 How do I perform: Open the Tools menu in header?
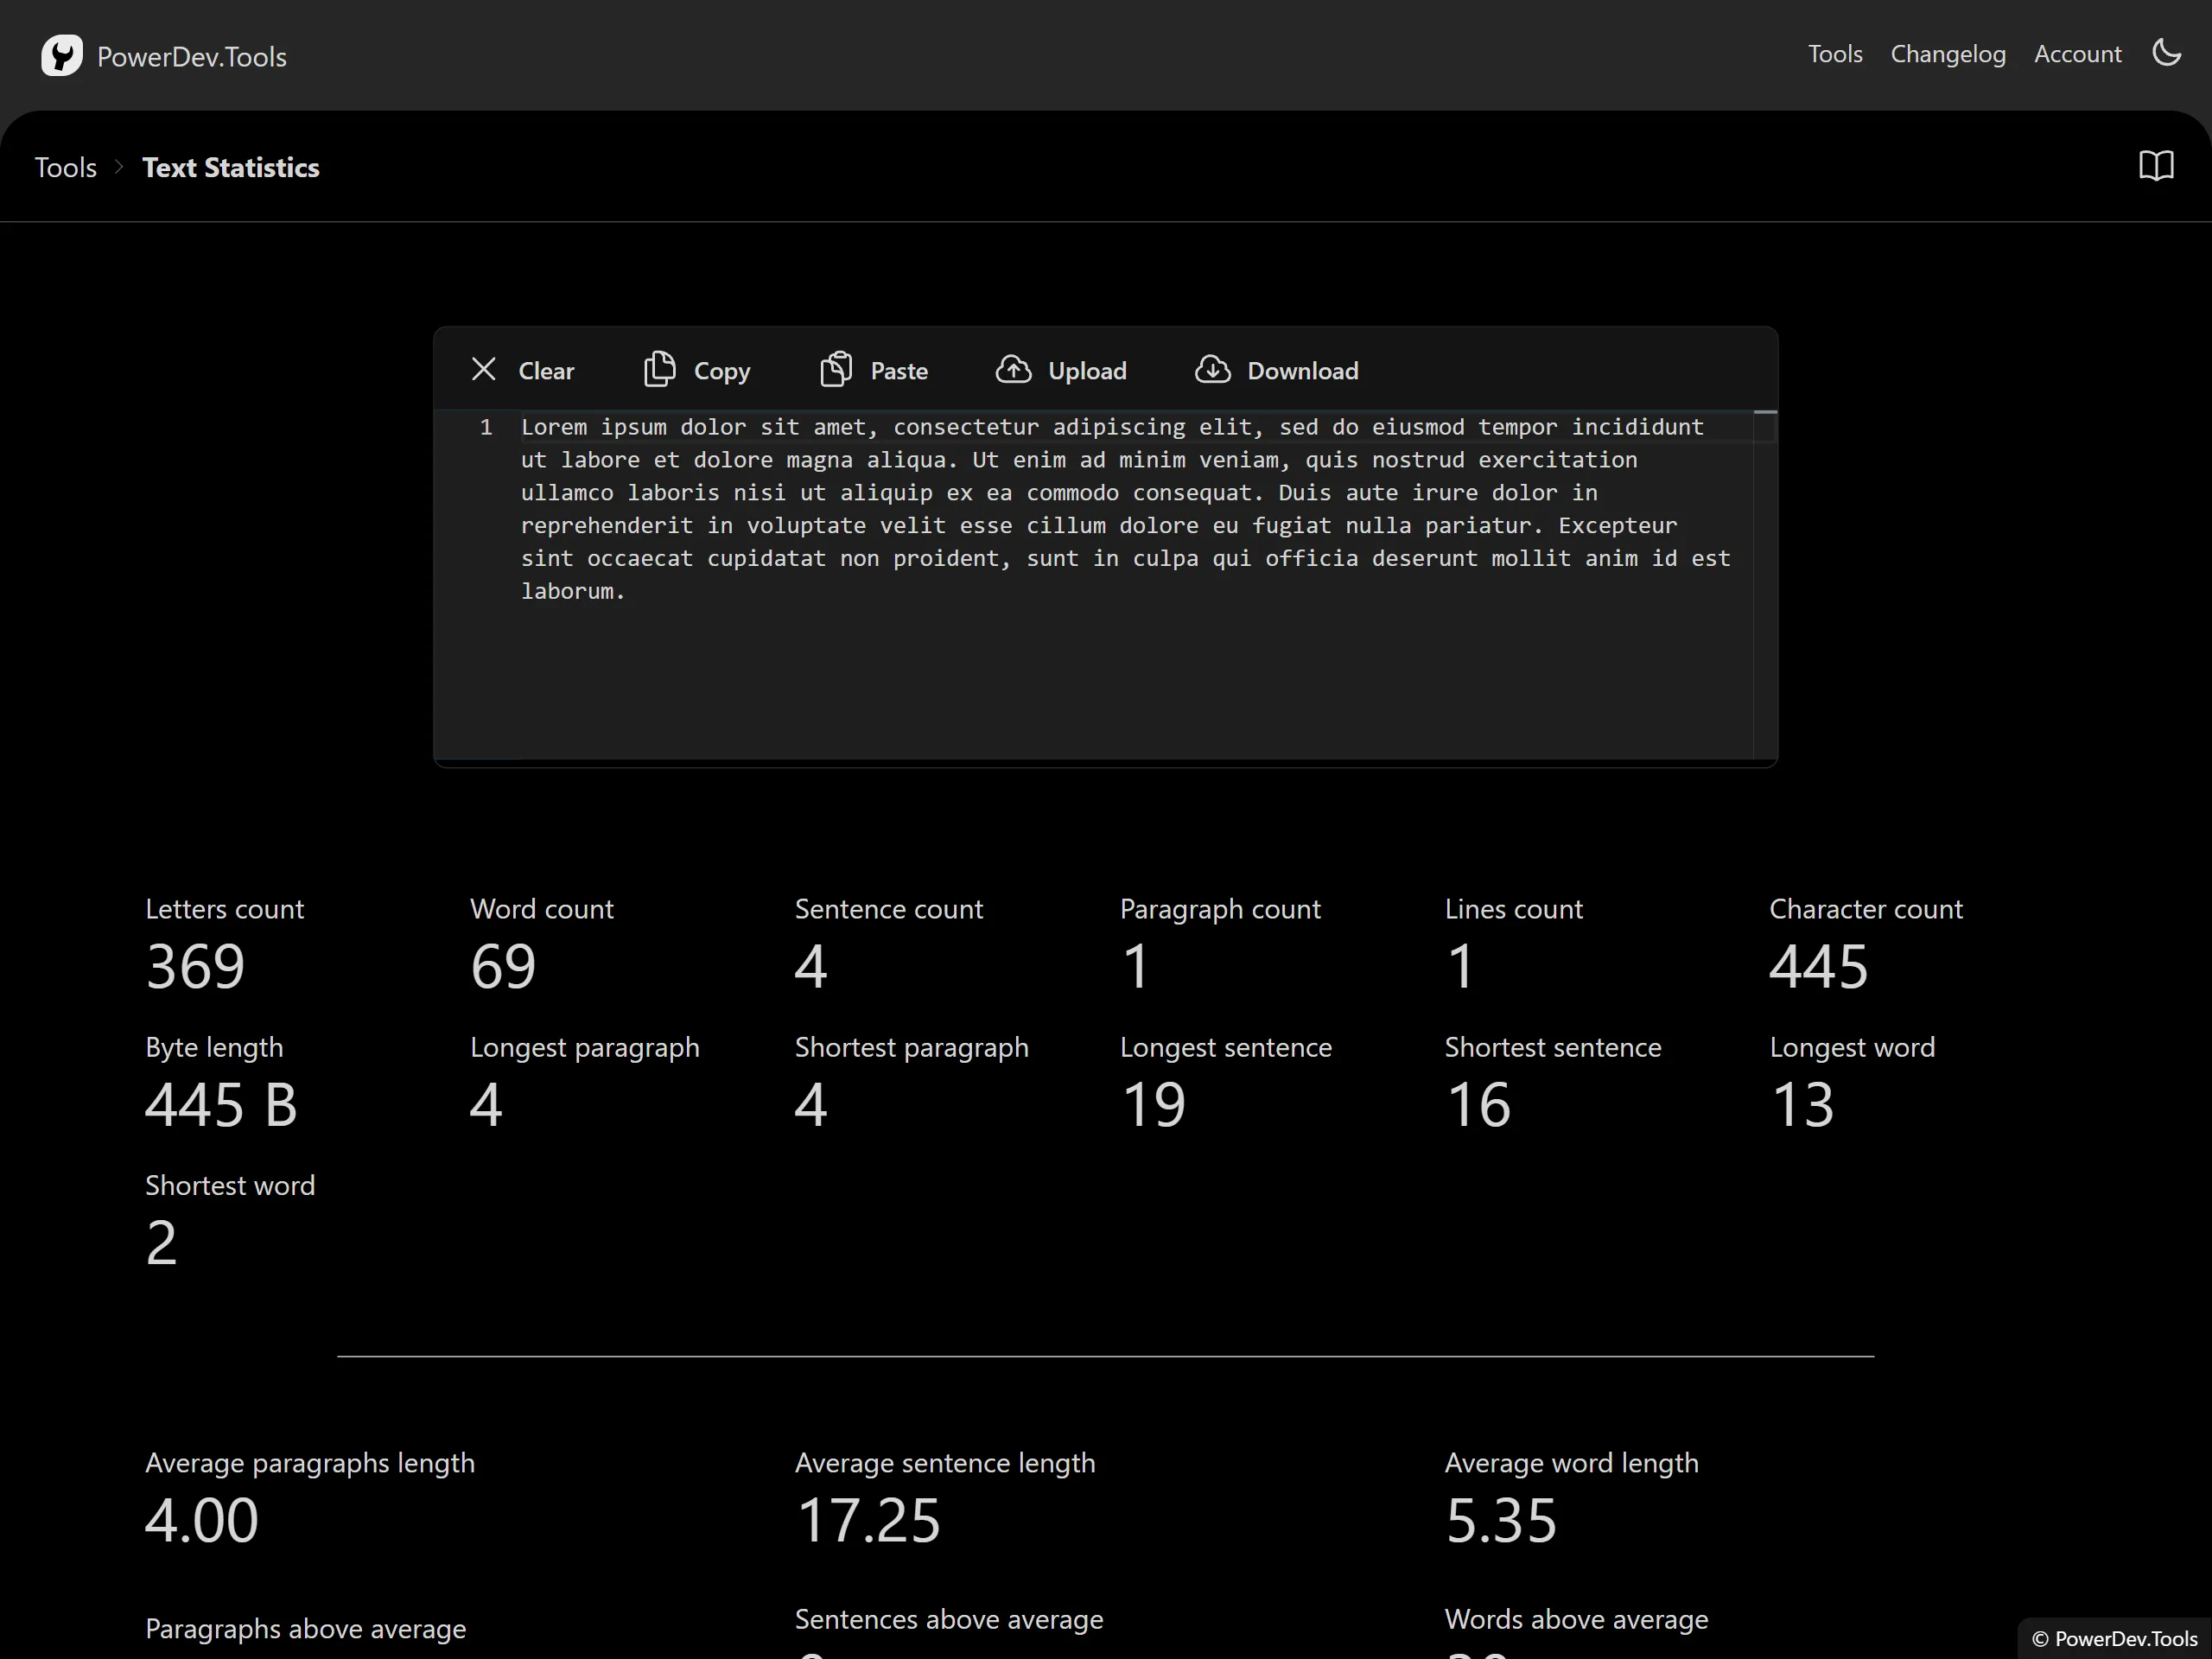(x=1834, y=54)
